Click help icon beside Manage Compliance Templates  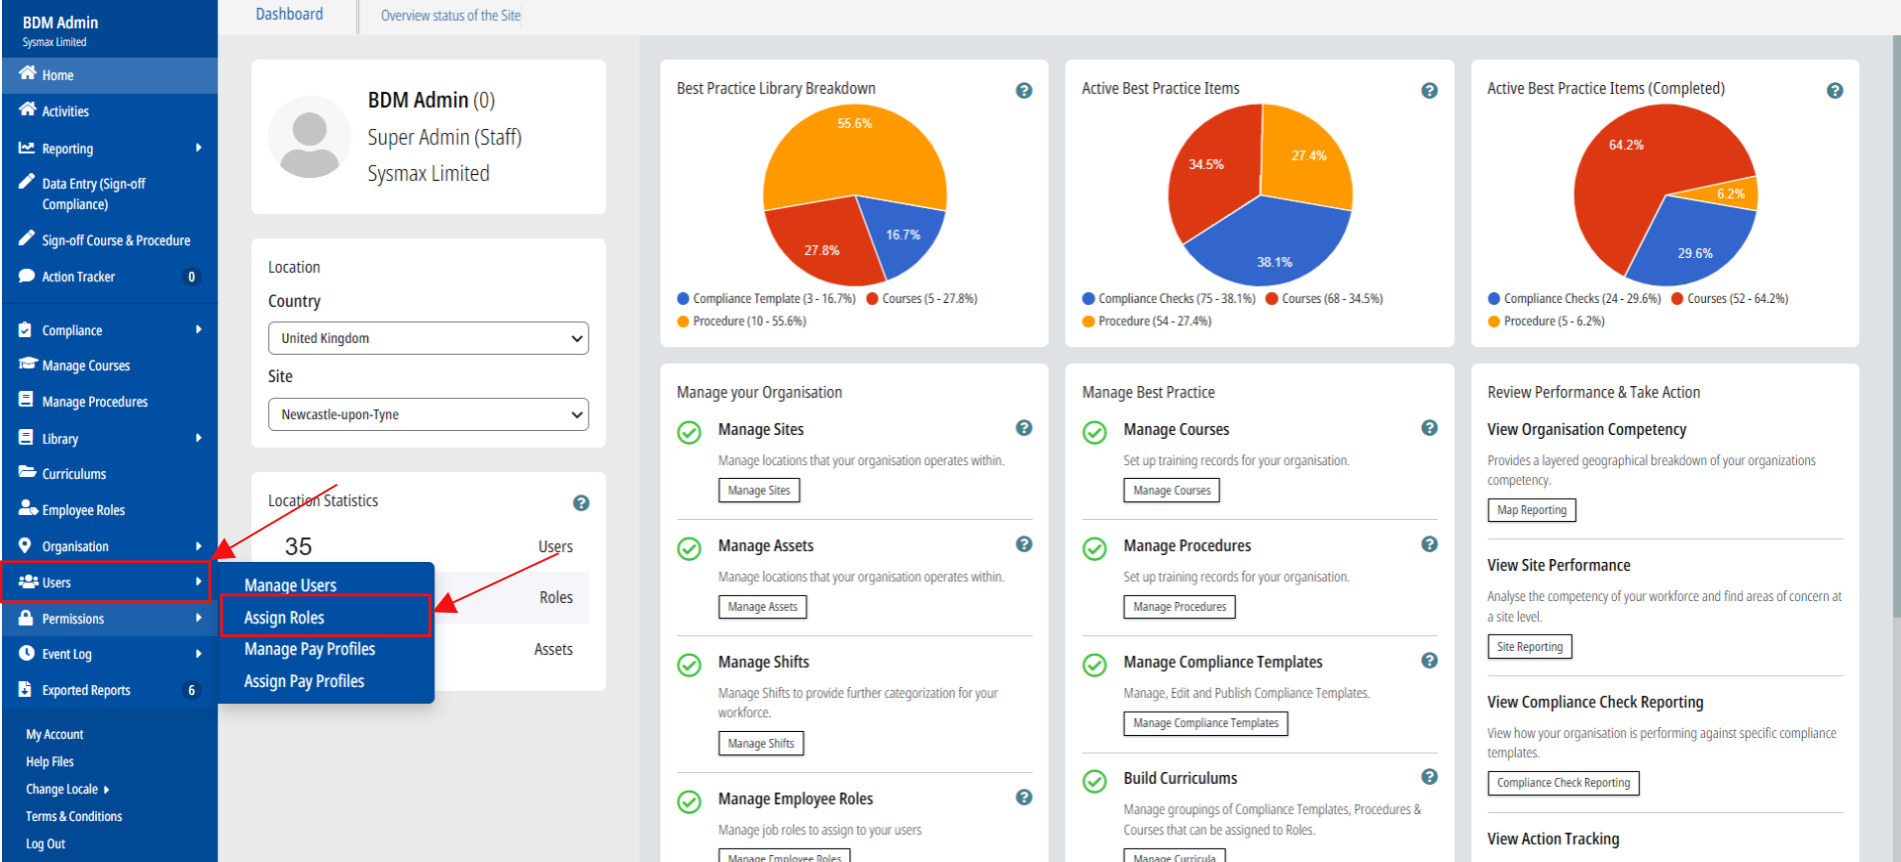pos(1430,661)
